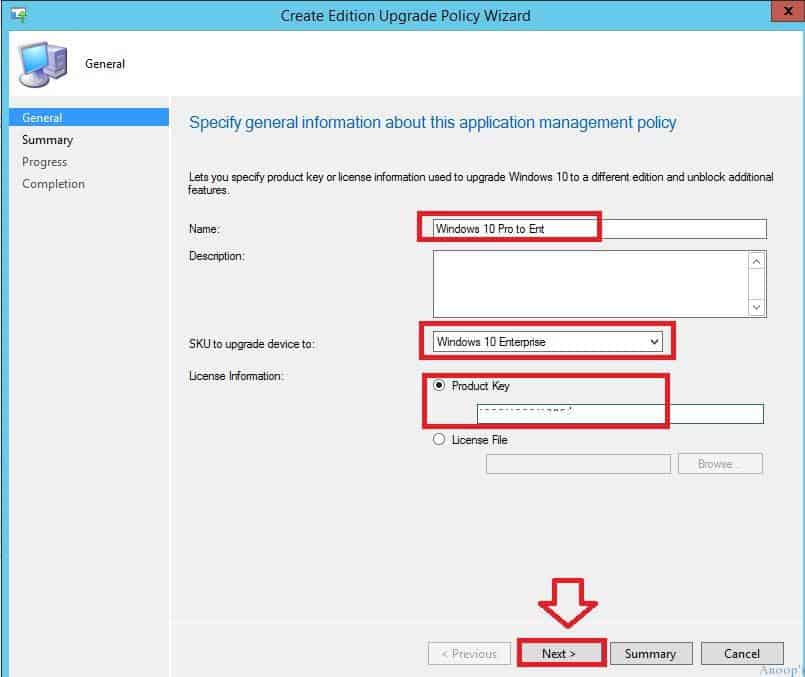Click the Product Key input field

(x=620, y=414)
